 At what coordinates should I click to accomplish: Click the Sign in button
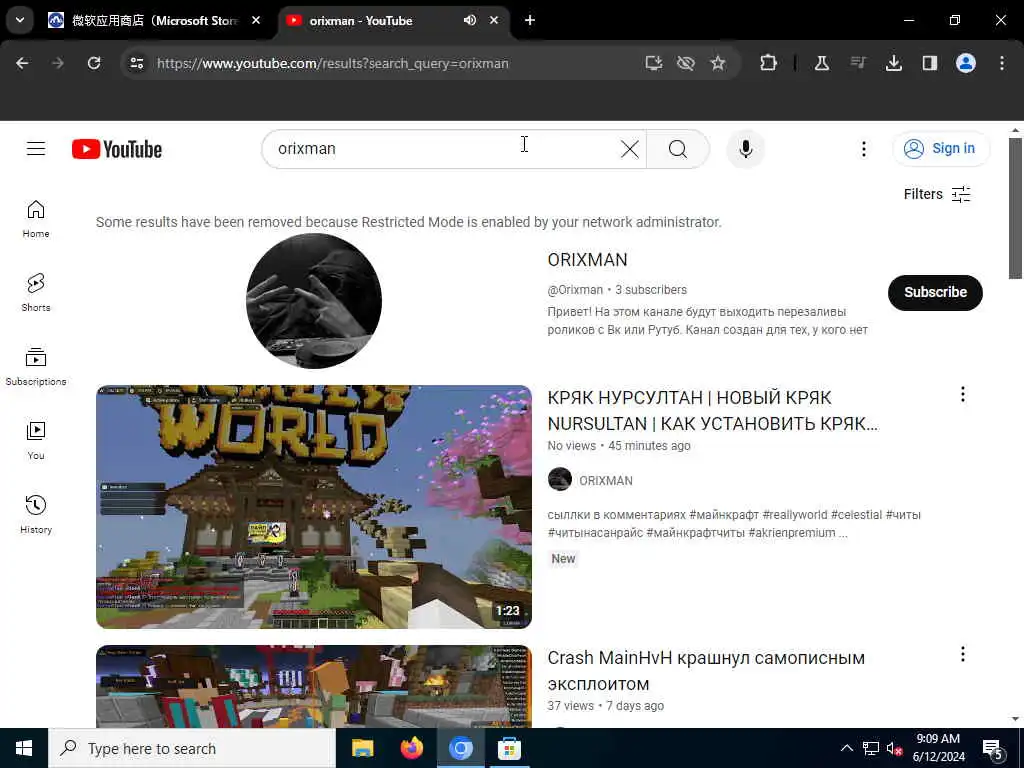pyautogui.click(x=940, y=148)
